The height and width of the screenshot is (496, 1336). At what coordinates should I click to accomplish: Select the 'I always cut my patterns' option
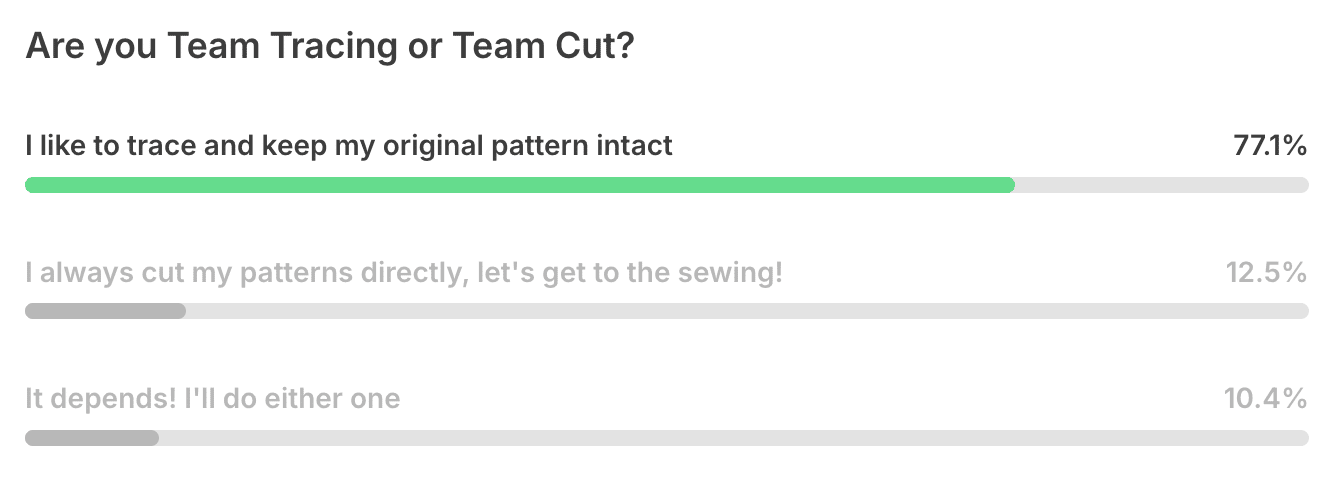click(404, 272)
